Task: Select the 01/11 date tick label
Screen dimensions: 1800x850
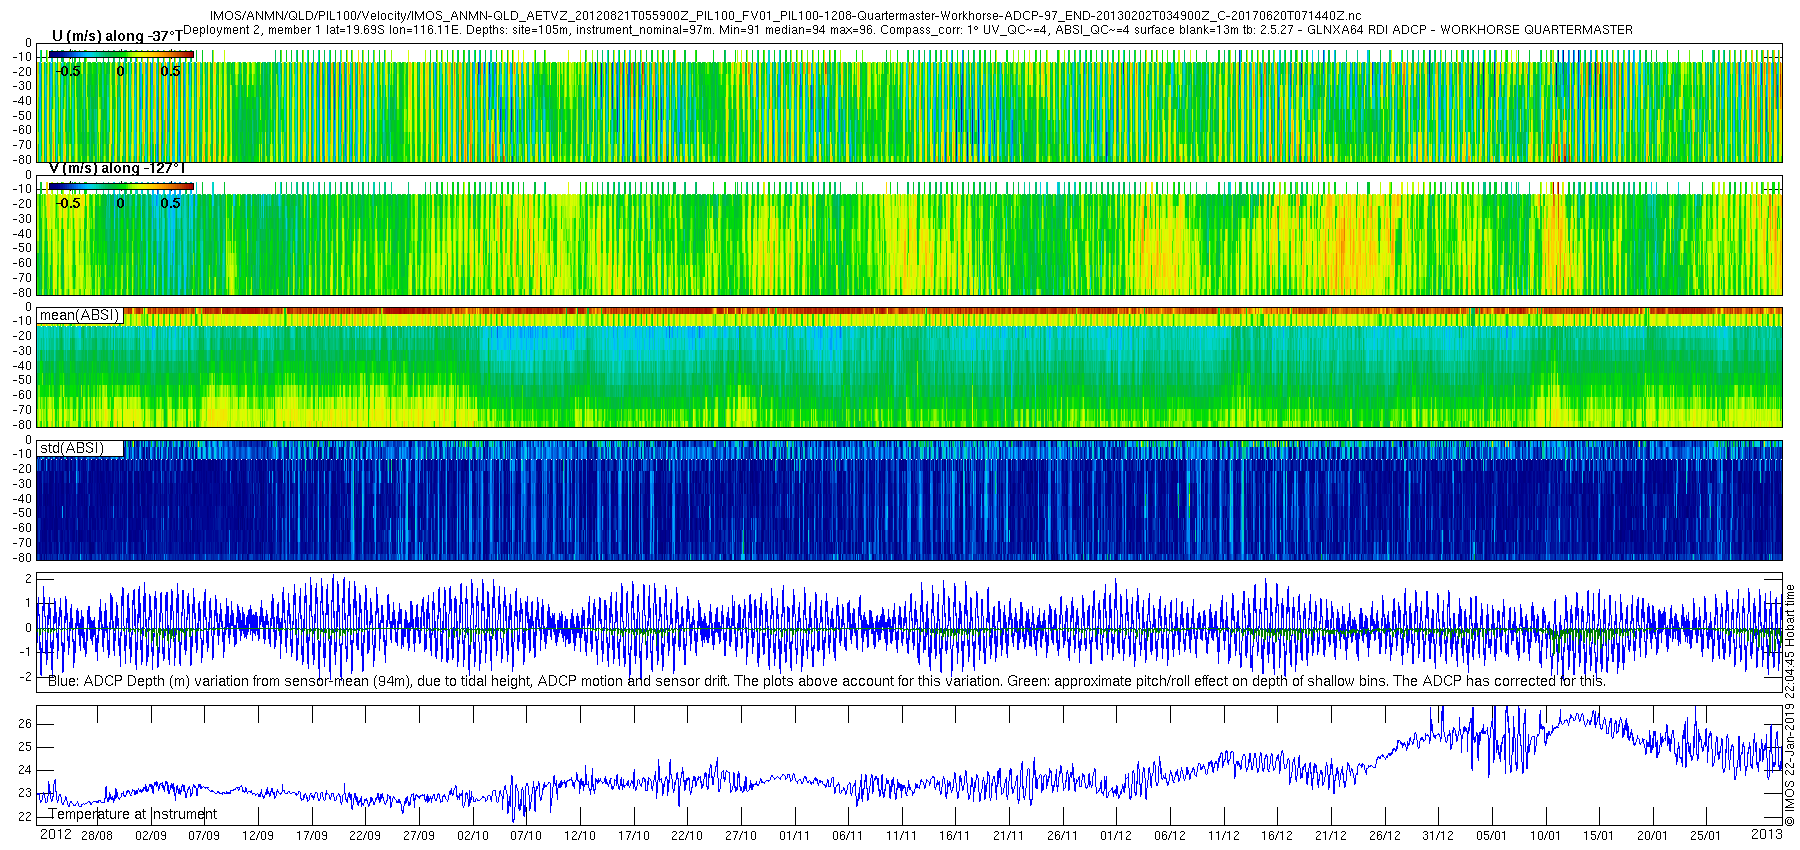Action: pyautogui.click(x=794, y=836)
